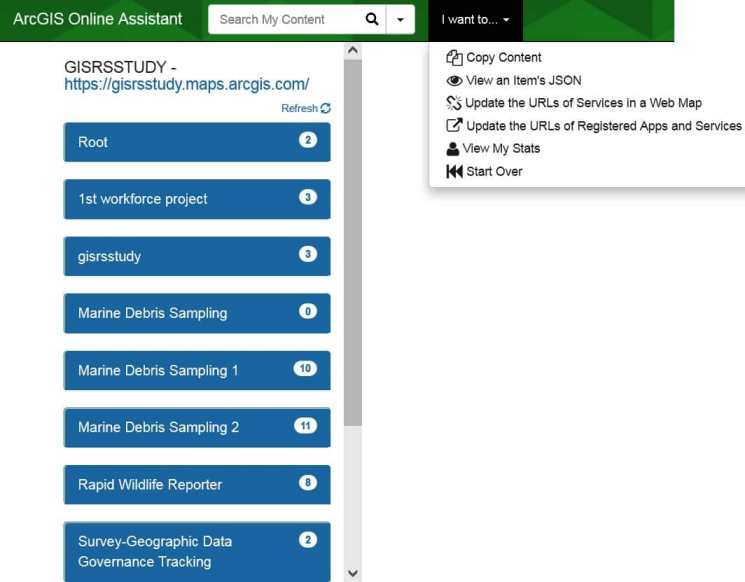Click the eye icon for View JSON
Viewport: 745px width, 582px height.
pyautogui.click(x=454, y=80)
